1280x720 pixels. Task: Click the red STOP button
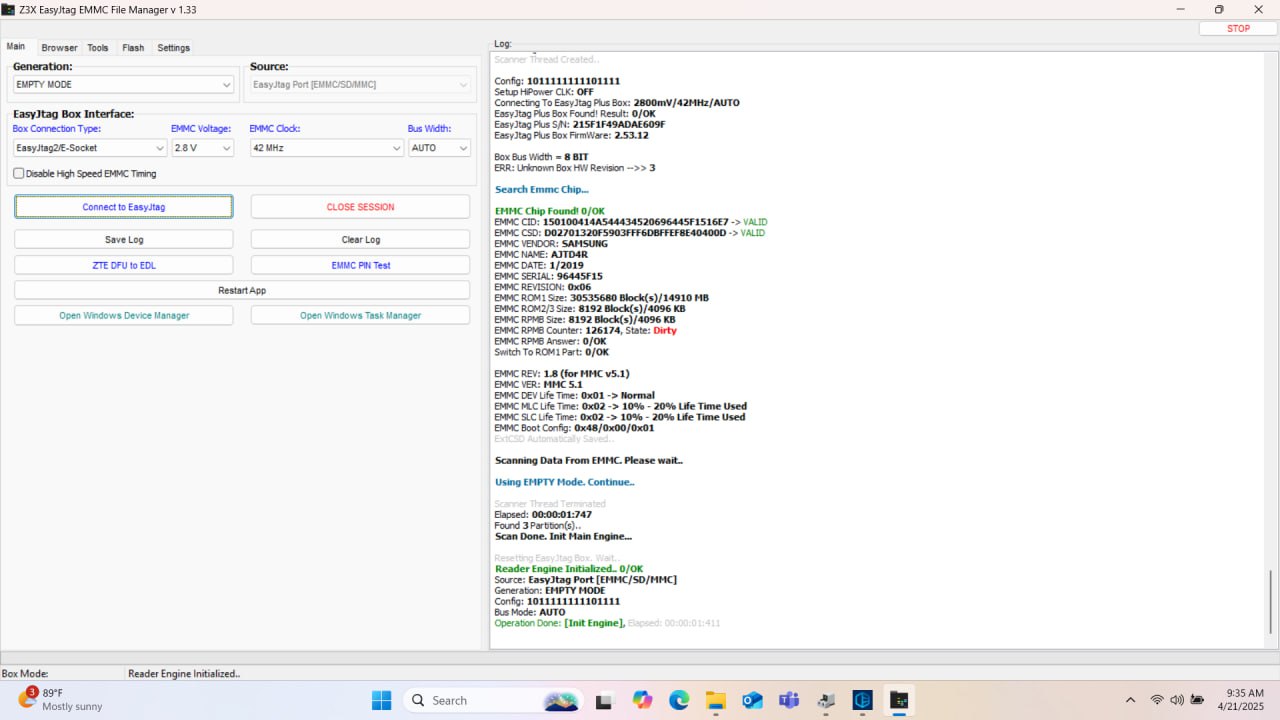click(x=1238, y=28)
